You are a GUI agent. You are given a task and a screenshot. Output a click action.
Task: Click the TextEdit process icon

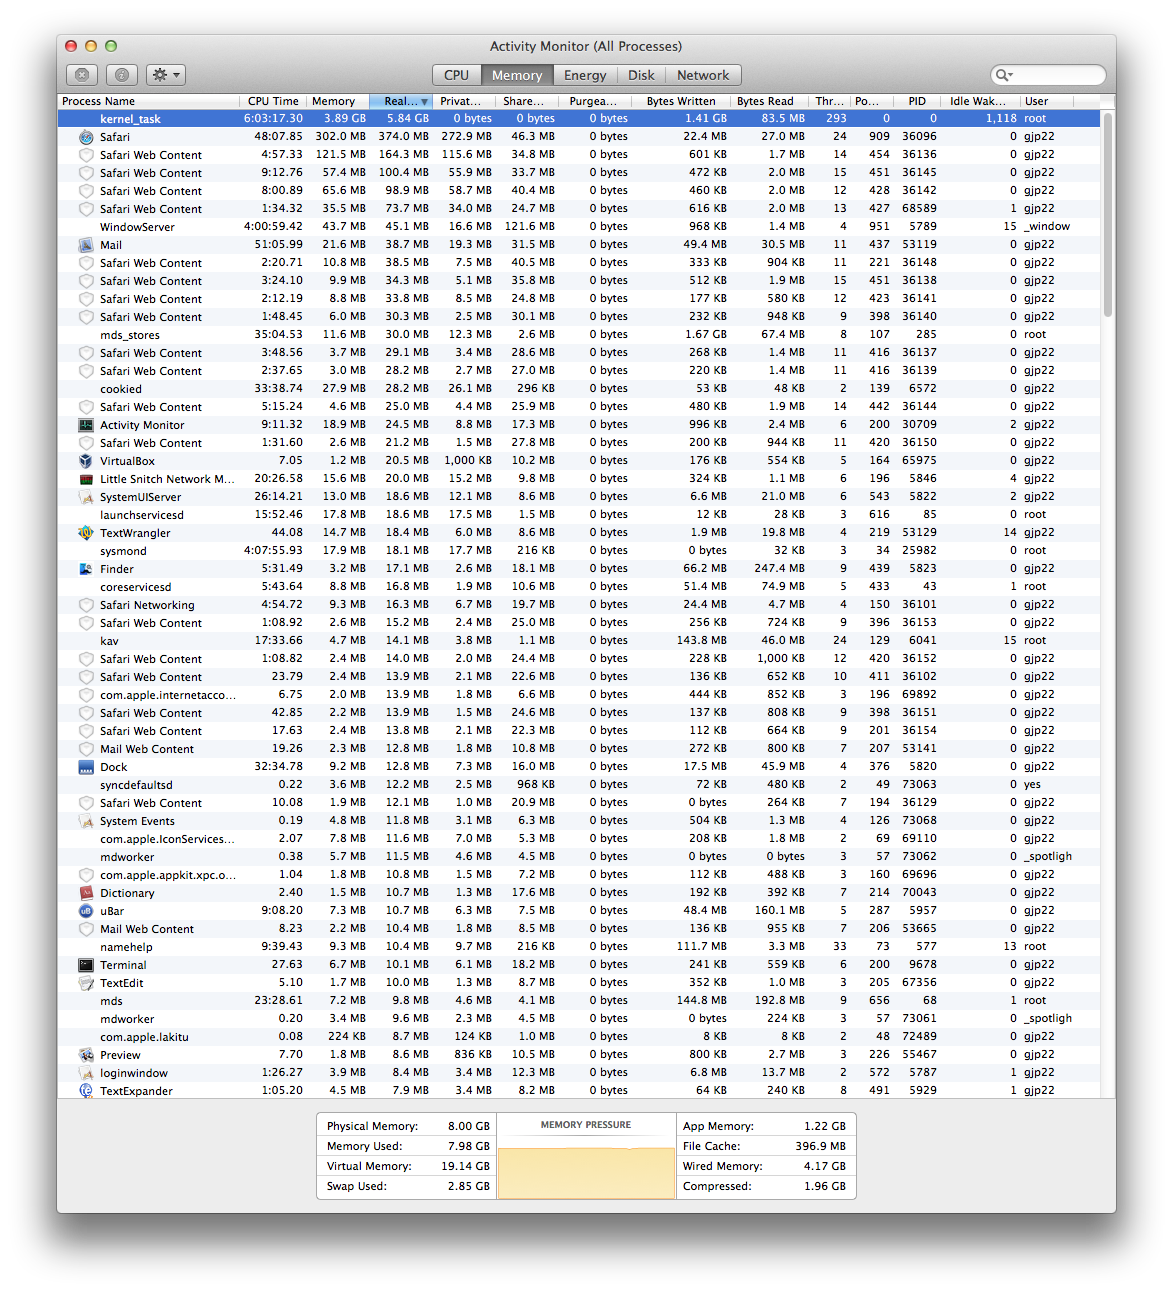tap(86, 983)
